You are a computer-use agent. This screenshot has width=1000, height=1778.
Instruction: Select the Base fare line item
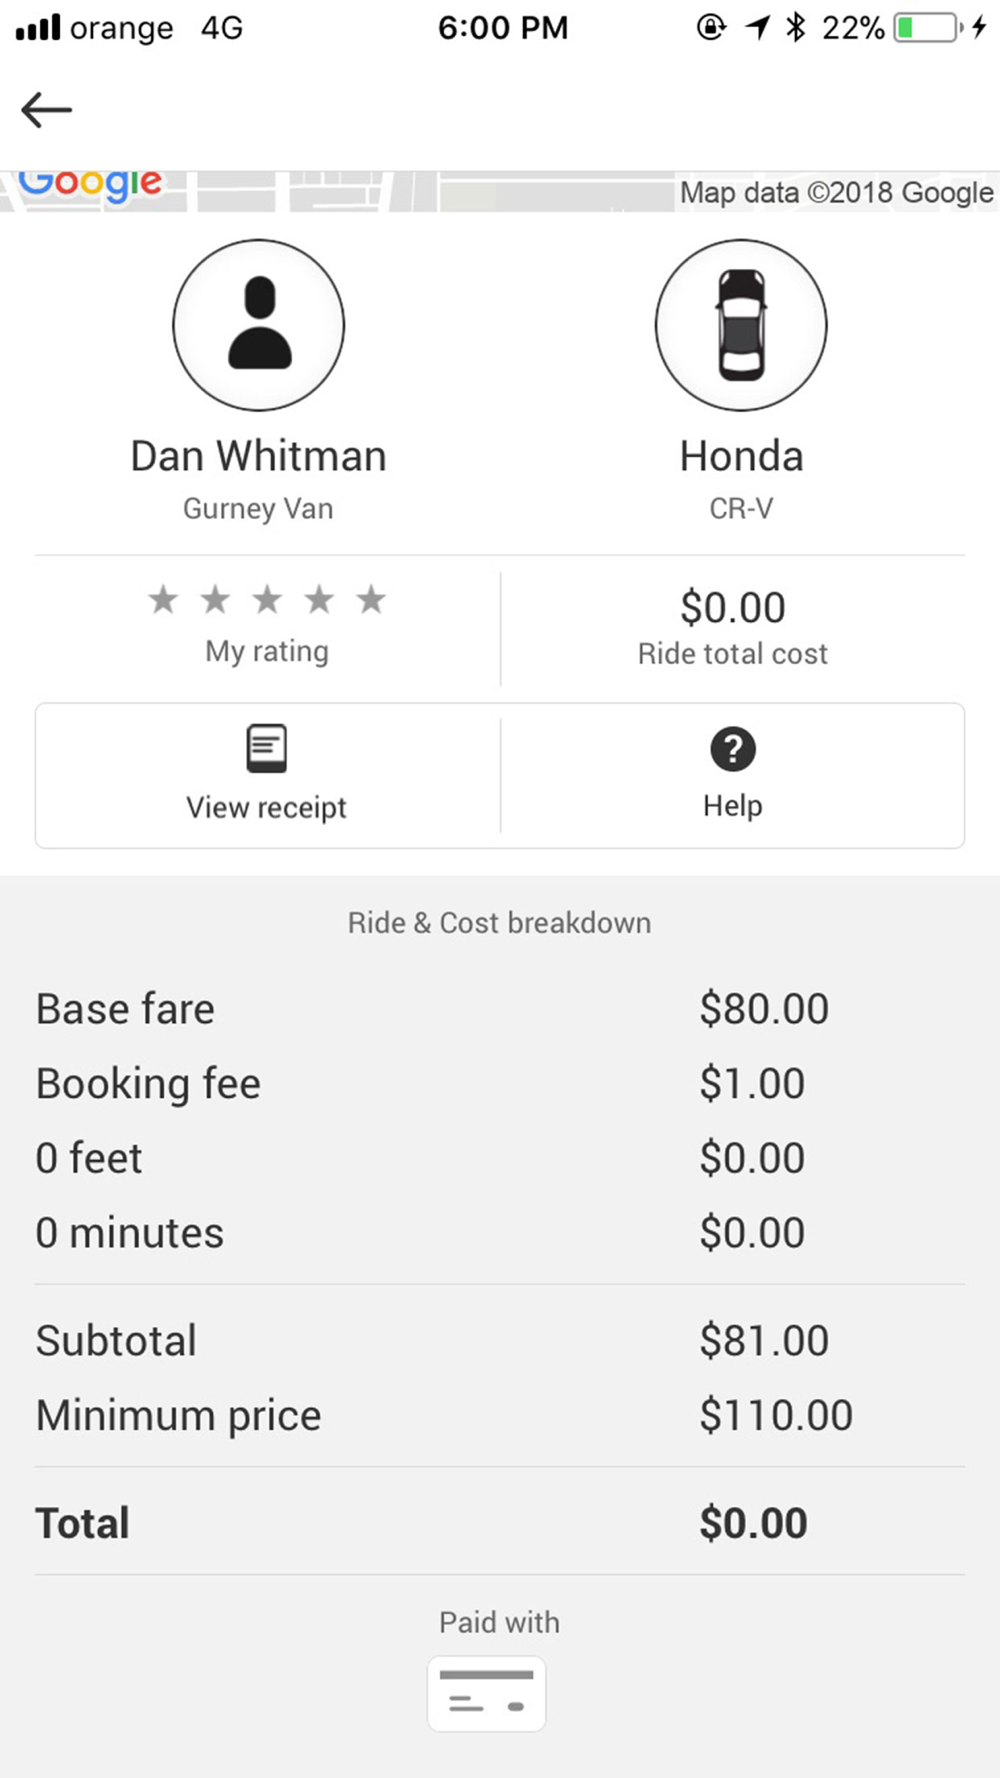(500, 1009)
